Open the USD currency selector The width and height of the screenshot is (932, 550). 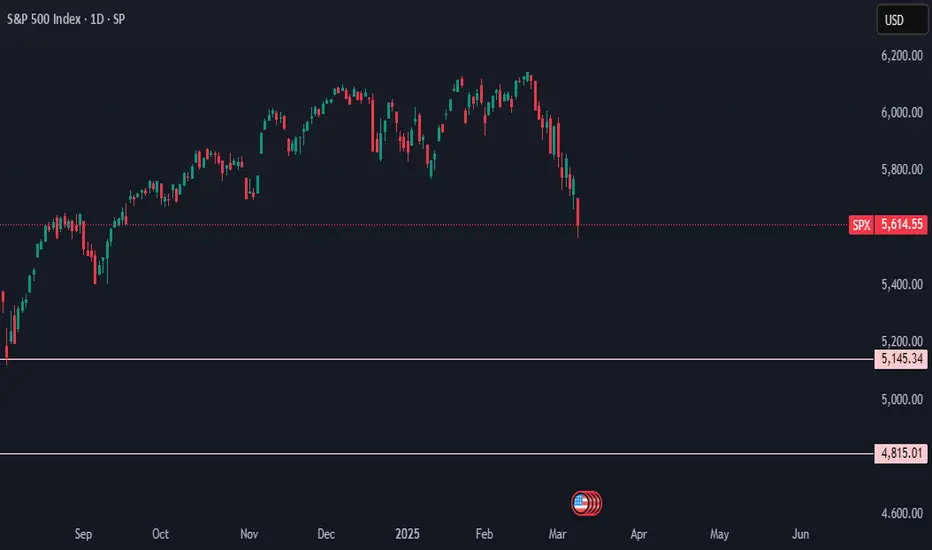(902, 20)
